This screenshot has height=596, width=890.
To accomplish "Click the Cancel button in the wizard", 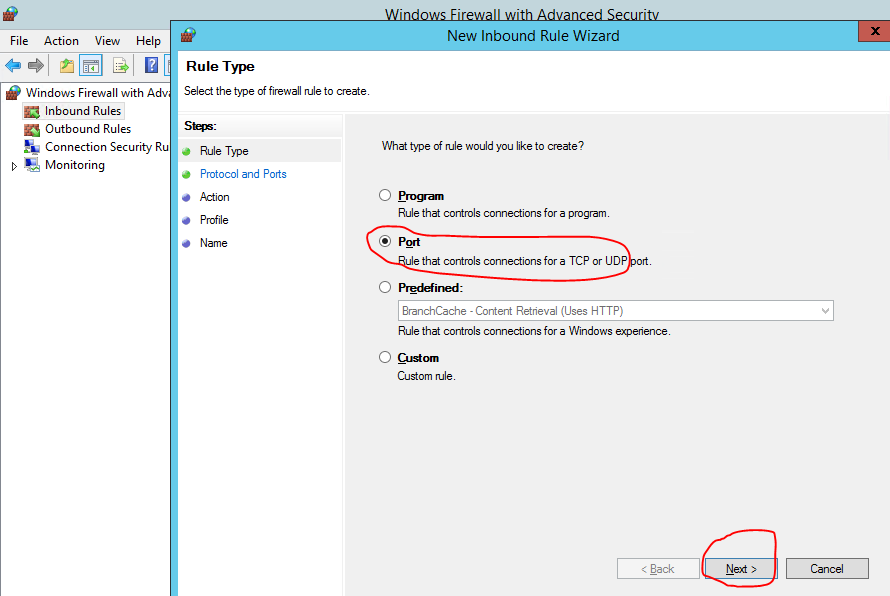I will 827,569.
